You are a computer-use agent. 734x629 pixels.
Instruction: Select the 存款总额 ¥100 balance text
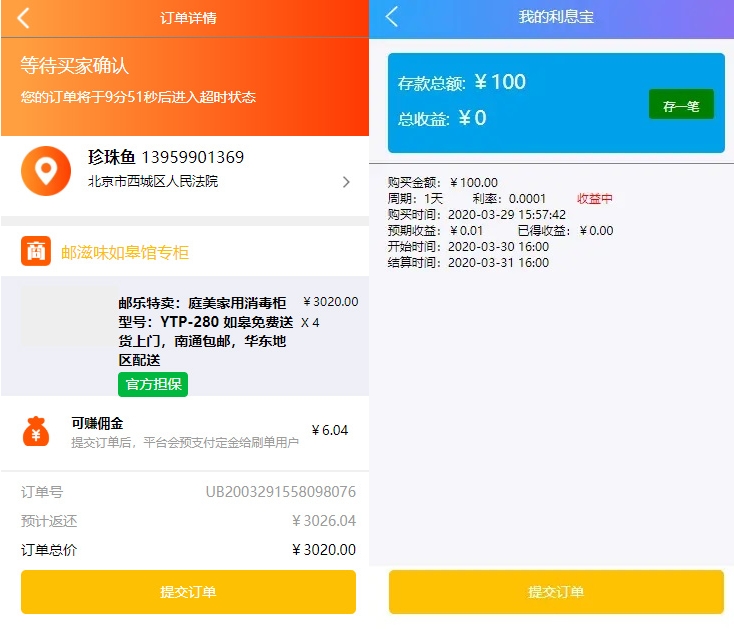[x=462, y=83]
